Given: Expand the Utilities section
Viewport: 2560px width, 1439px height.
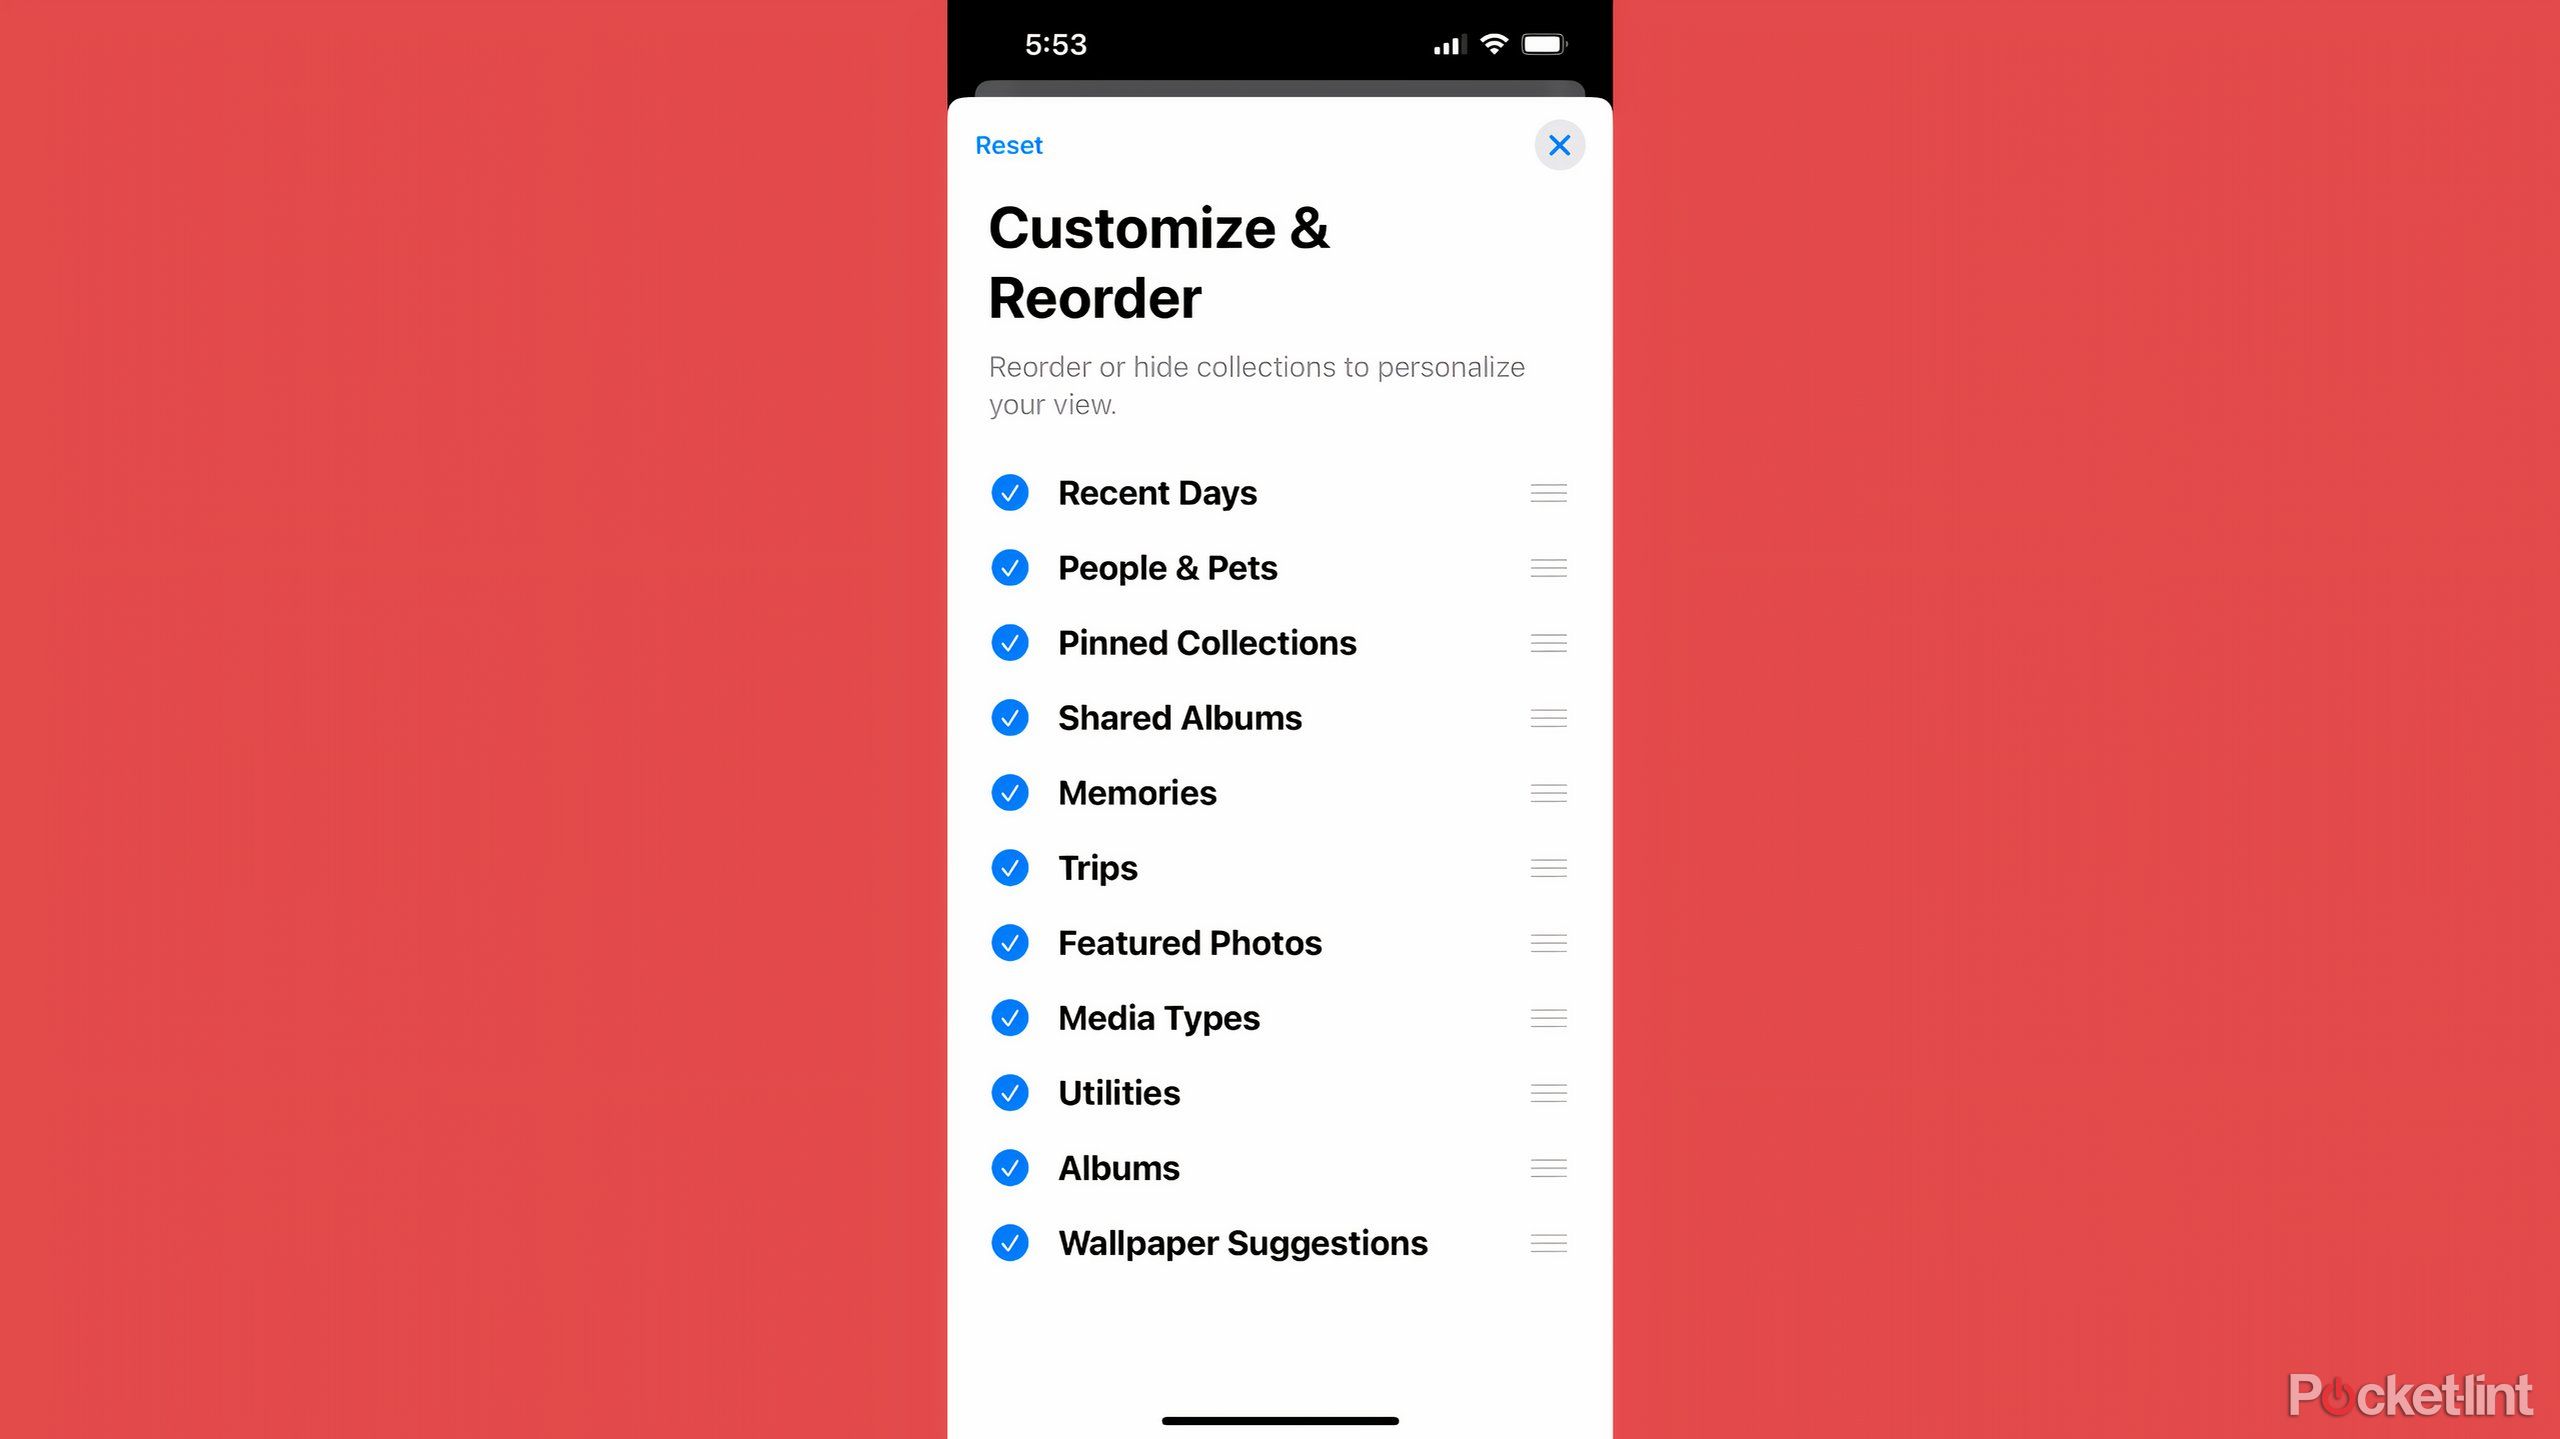Looking at the screenshot, I should [1118, 1092].
